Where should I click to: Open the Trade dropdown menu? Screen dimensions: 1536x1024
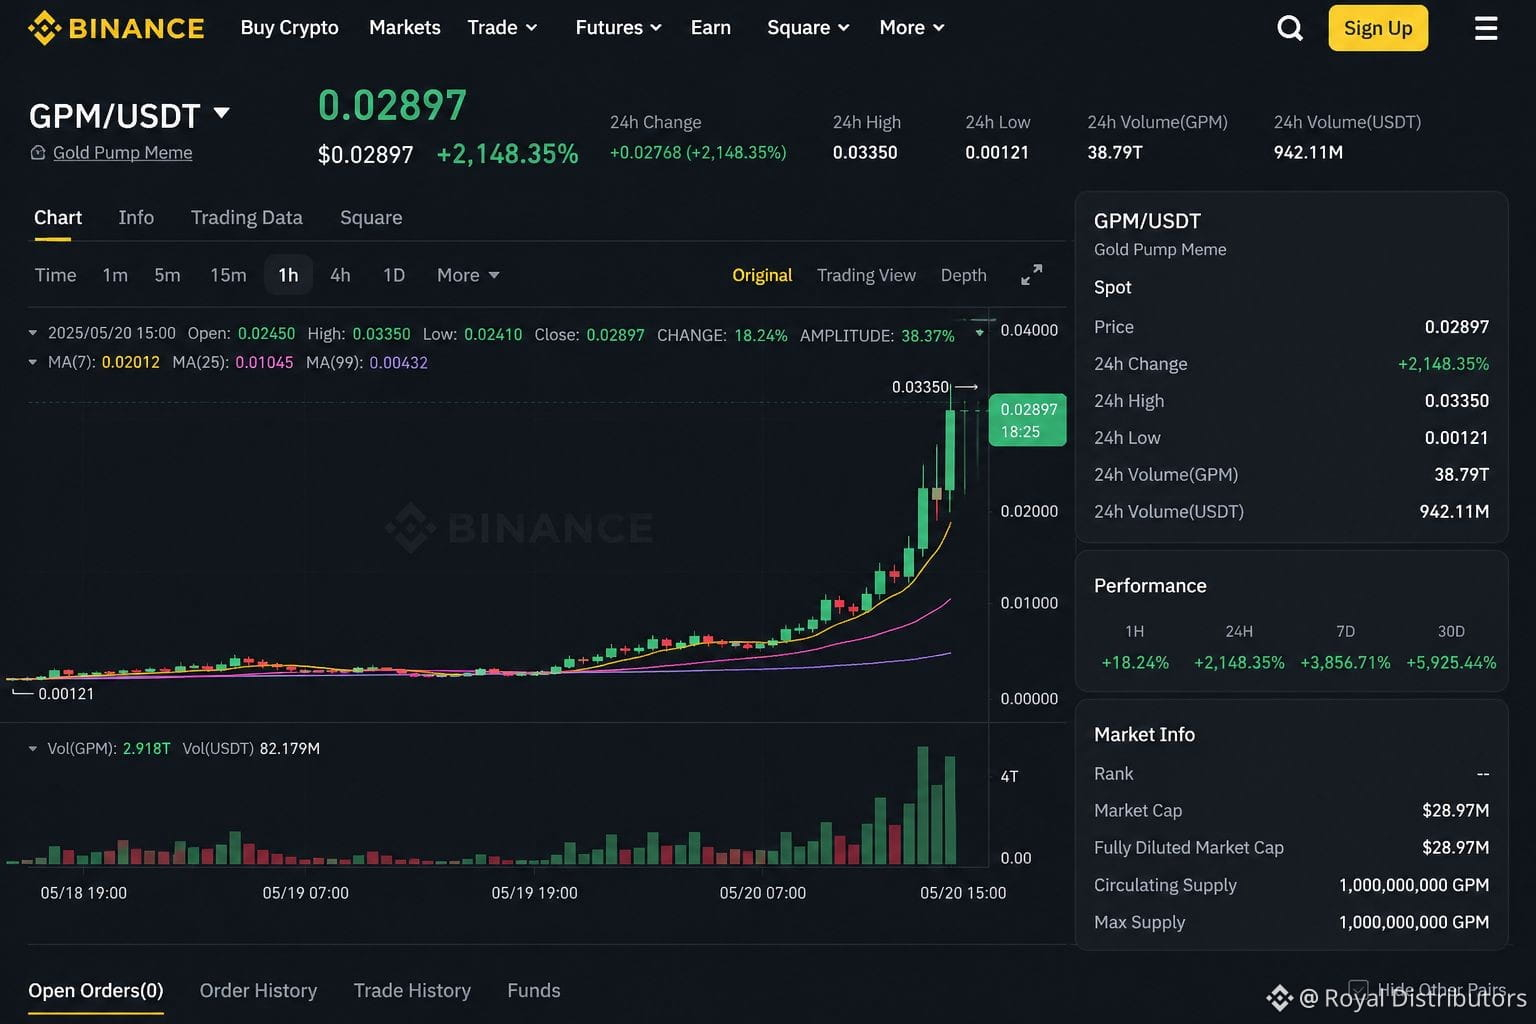pos(503,28)
